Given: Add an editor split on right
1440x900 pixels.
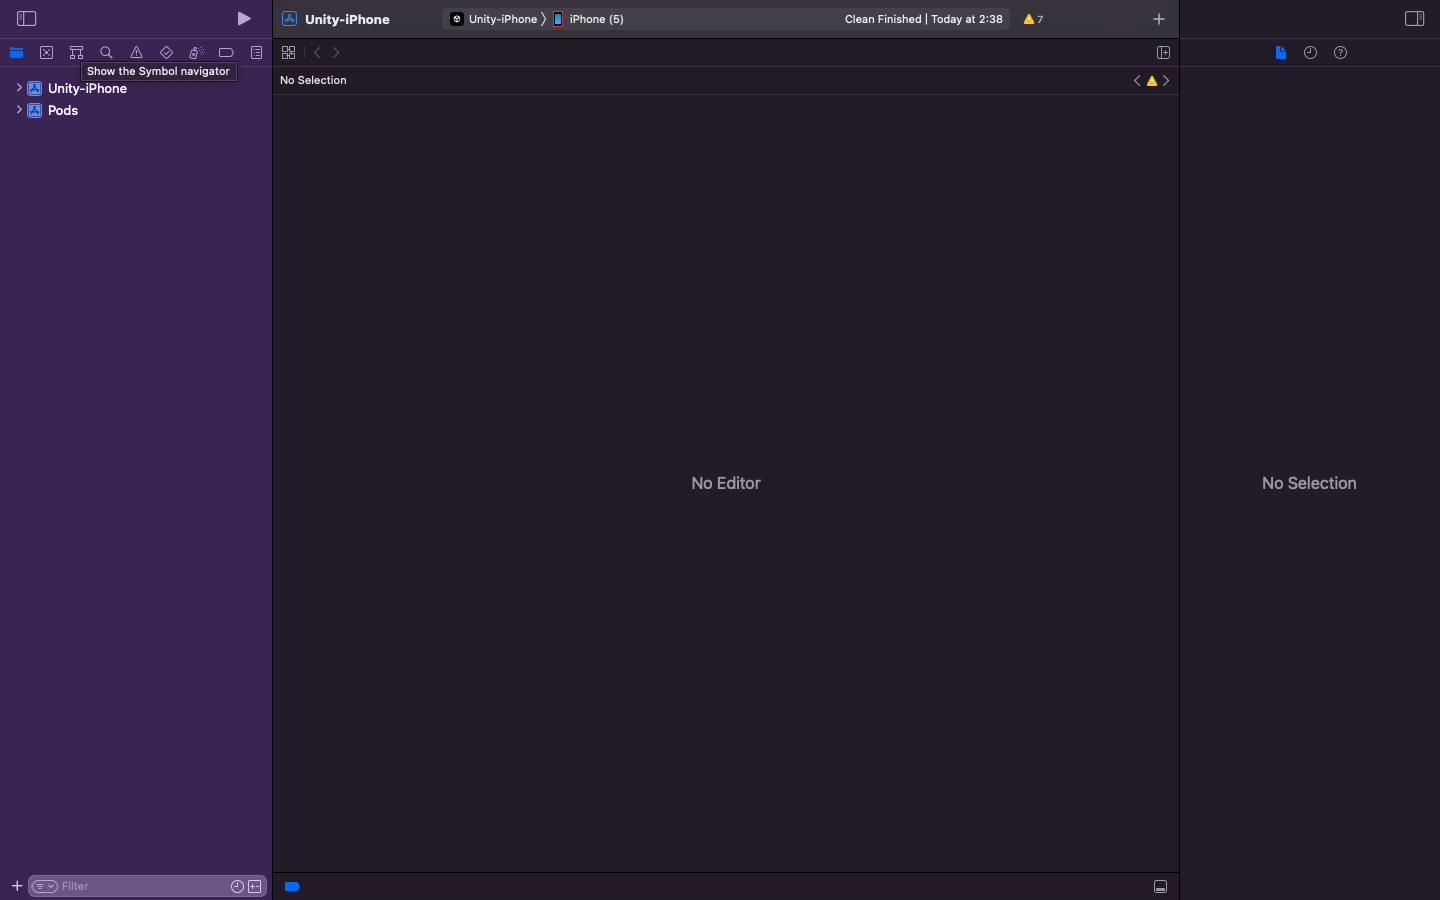Looking at the screenshot, I should click(x=1163, y=53).
